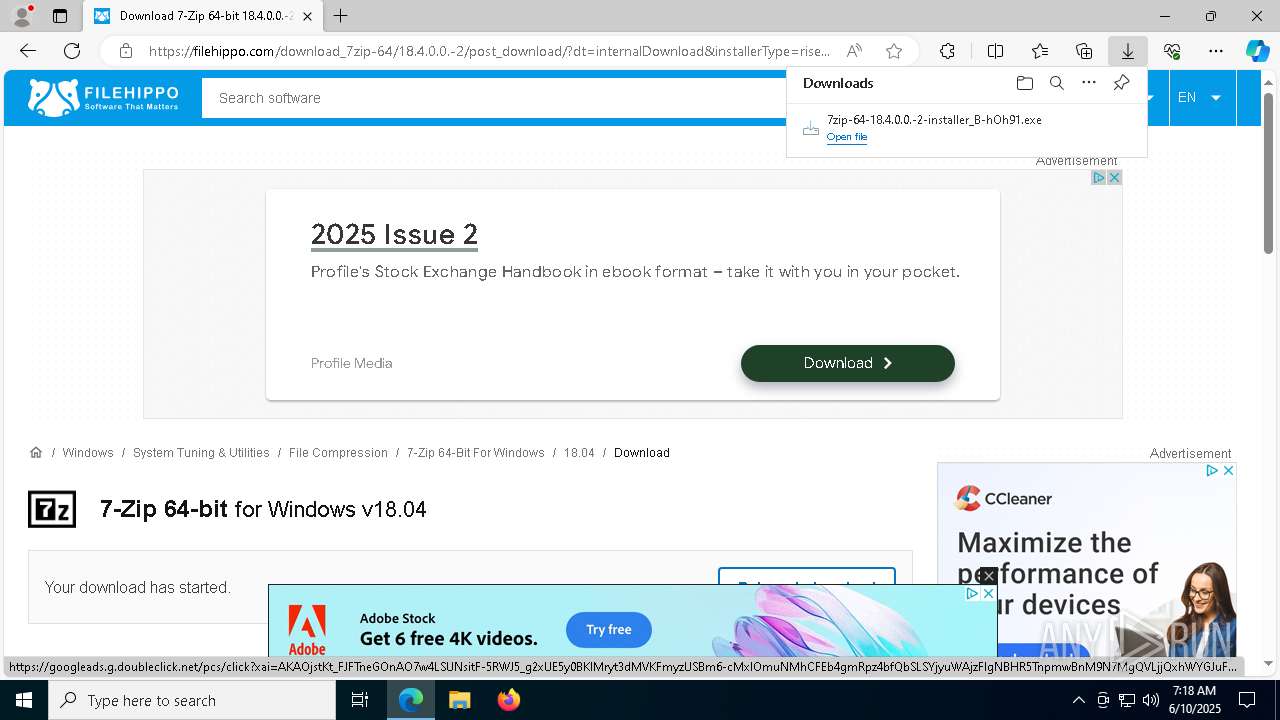Close the 7-Zip download tab
Screen dimensions: 1280x720
pos(307,16)
